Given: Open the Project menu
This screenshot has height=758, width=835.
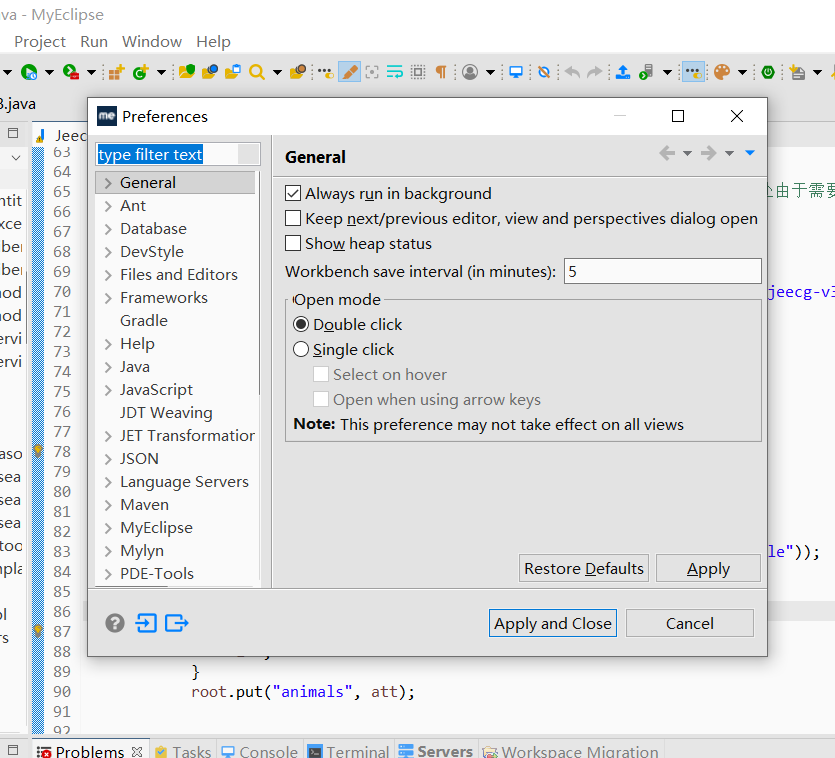Looking at the screenshot, I should (39, 41).
